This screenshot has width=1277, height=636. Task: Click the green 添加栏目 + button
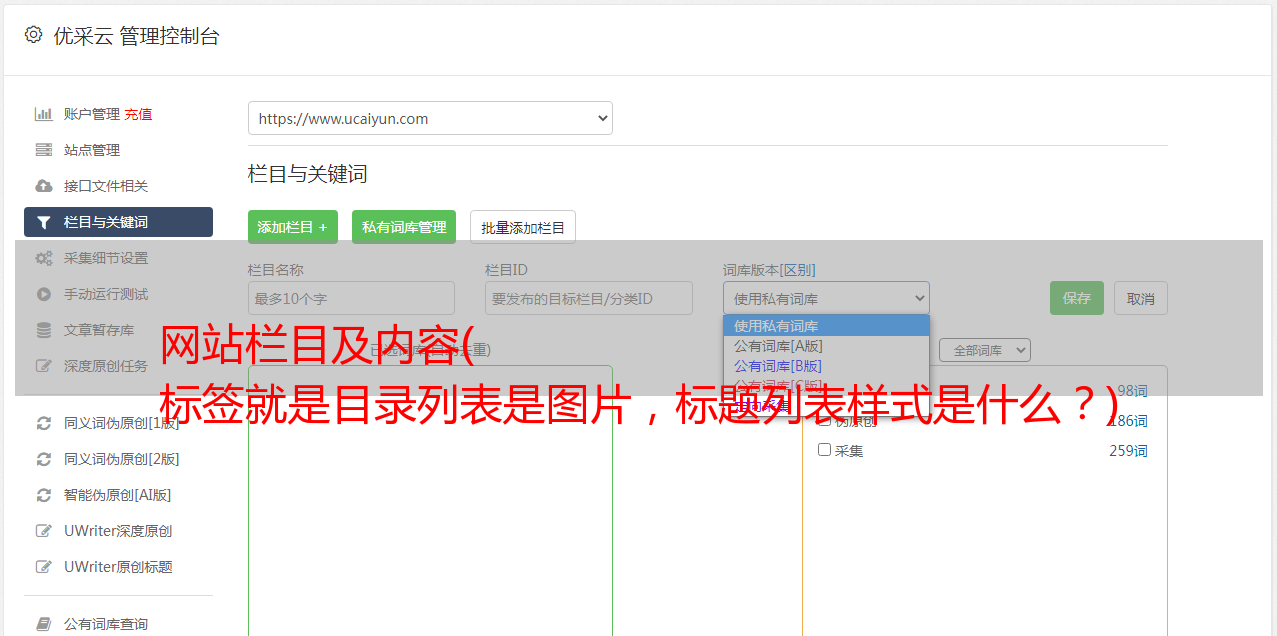pyautogui.click(x=293, y=227)
